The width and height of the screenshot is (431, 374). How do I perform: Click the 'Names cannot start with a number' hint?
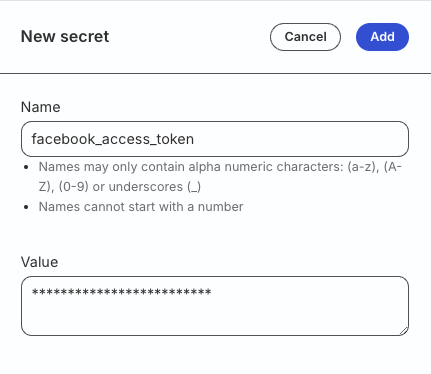[x=141, y=207]
